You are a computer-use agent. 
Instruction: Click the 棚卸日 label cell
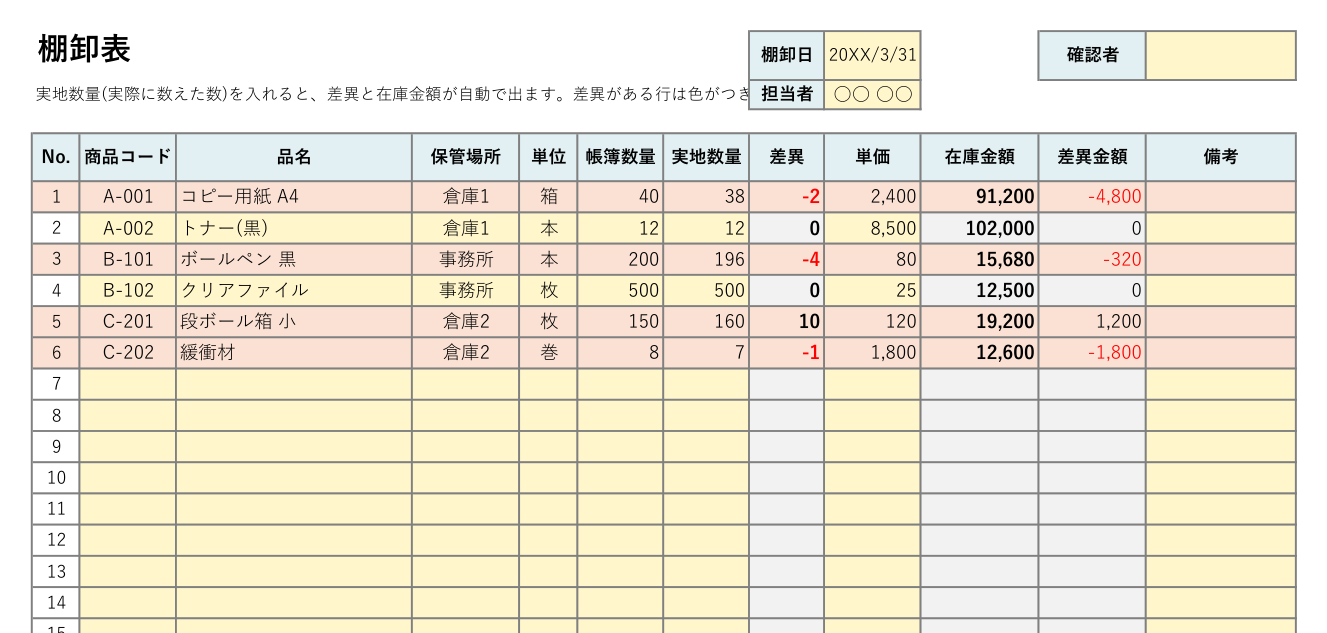(786, 55)
